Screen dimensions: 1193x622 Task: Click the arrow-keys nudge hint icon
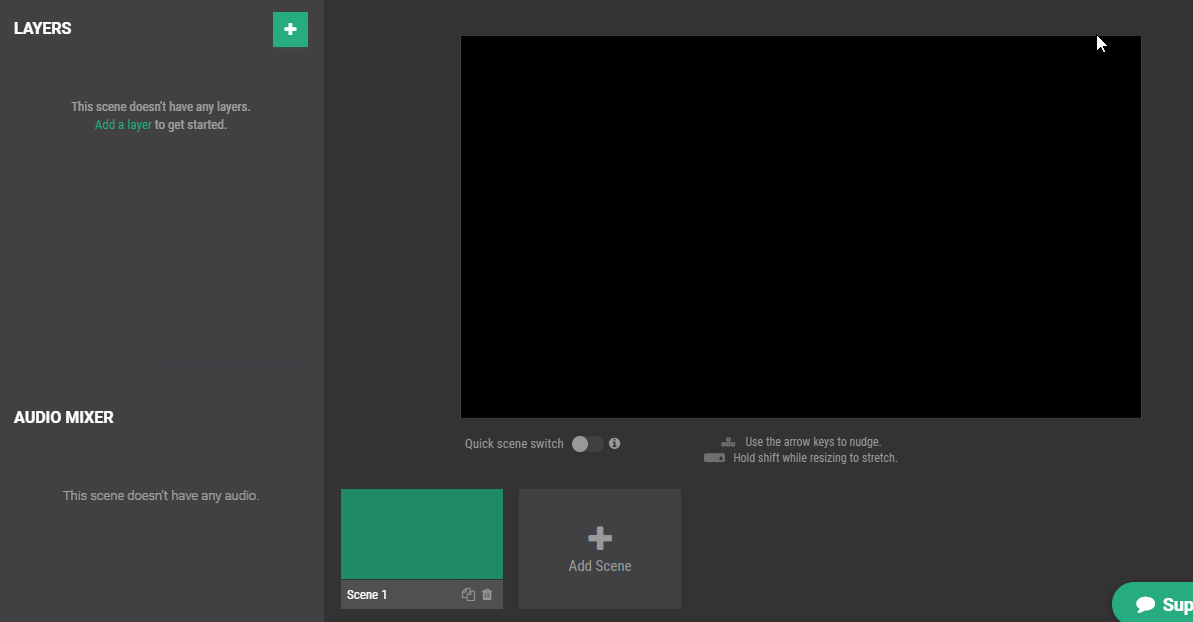(x=727, y=441)
